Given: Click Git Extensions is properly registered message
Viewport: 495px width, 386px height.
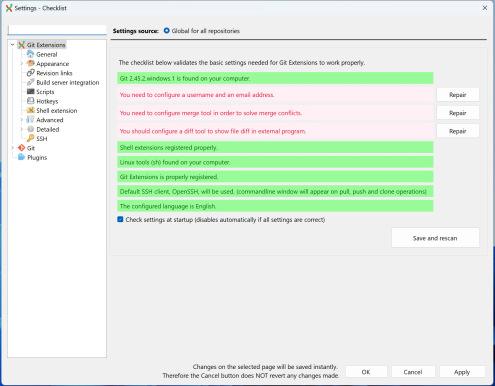Looking at the screenshot, I should 275,177.
